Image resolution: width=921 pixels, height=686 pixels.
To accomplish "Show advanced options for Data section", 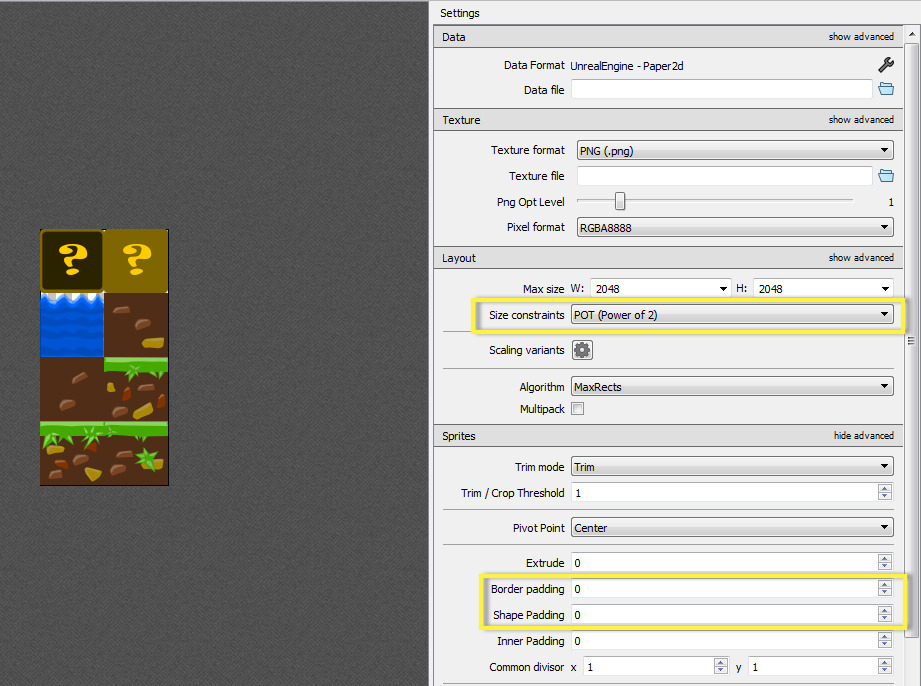I will pyautogui.click(x=861, y=36).
